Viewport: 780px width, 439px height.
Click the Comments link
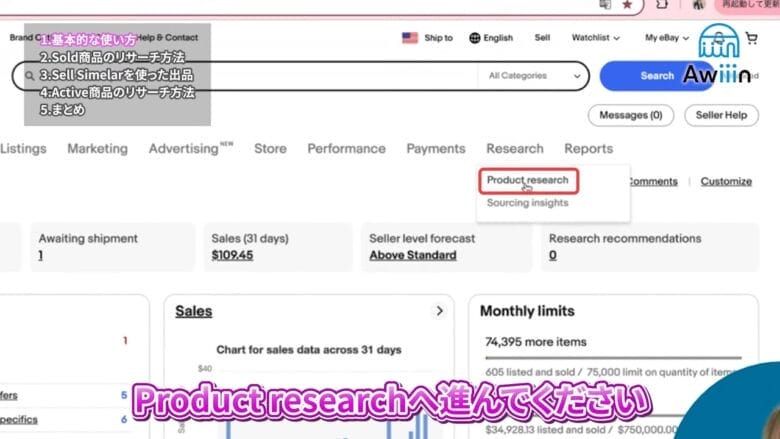[653, 181]
